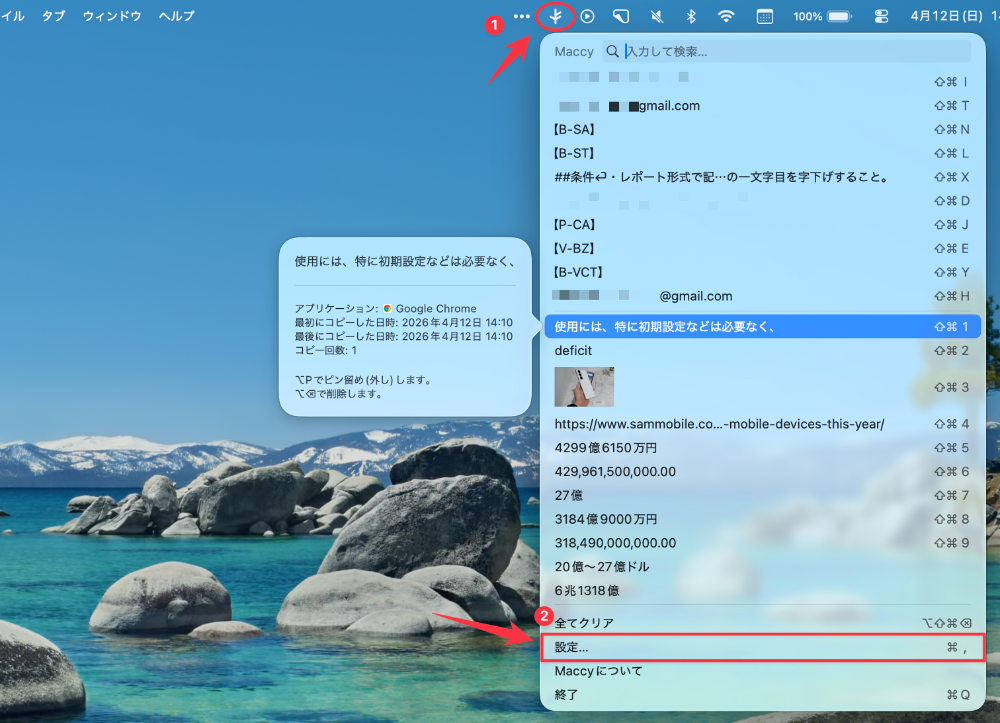Select 全てクリア to clear history

pos(762,623)
